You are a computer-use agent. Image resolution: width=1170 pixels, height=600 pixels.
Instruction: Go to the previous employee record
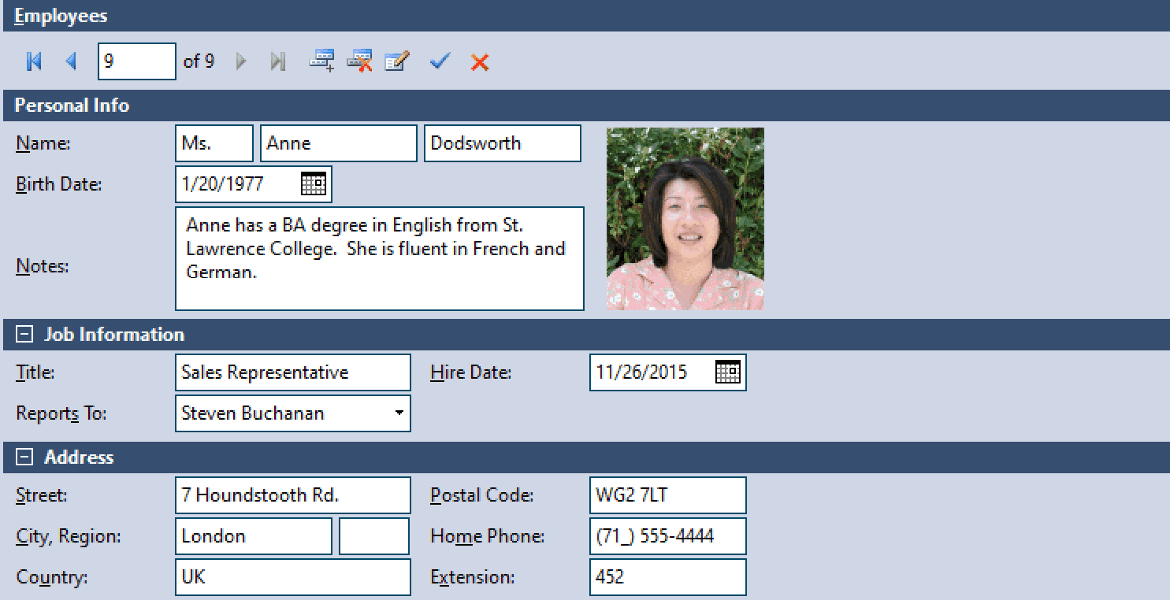pyautogui.click(x=72, y=61)
